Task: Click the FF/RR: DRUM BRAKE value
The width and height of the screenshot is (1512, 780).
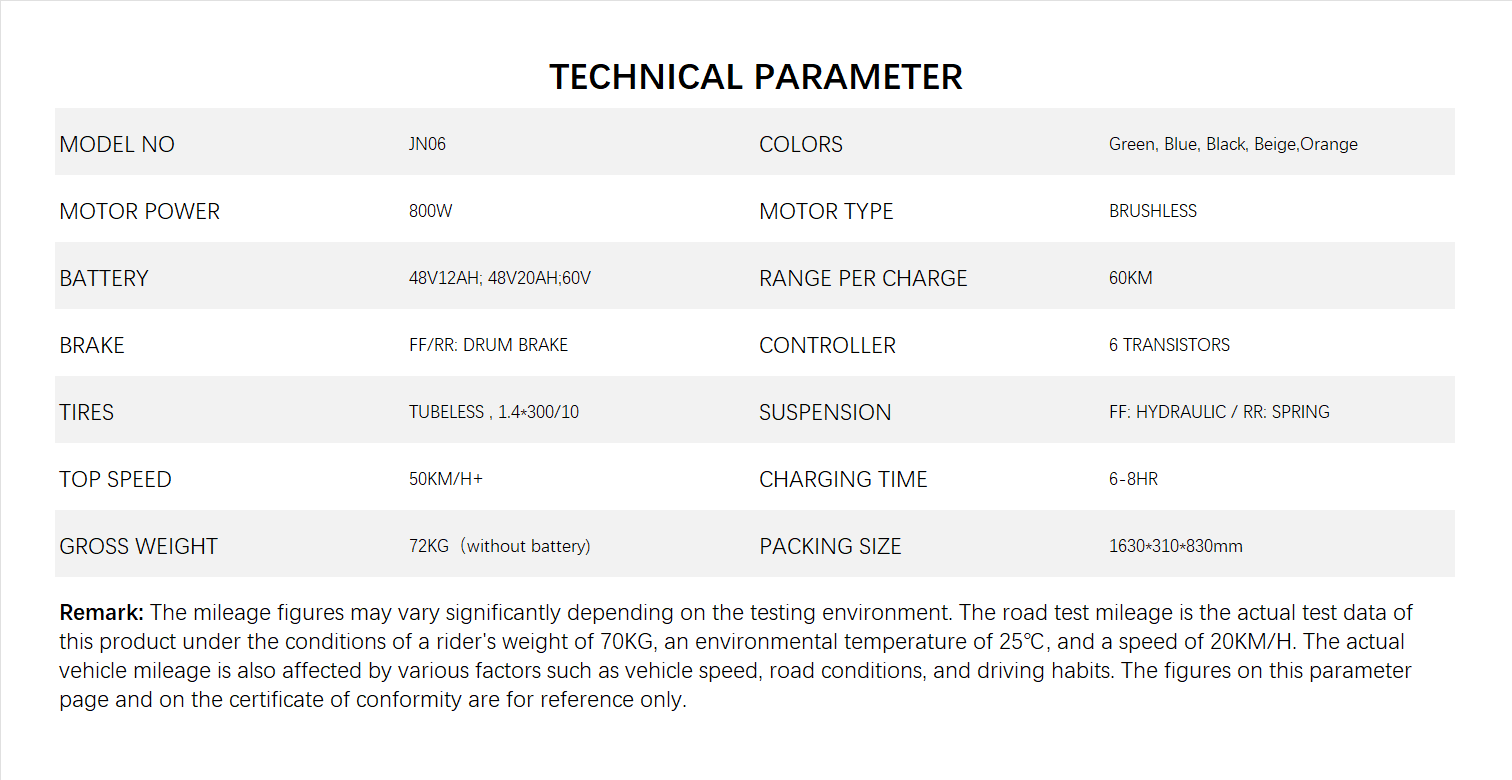Action: [488, 345]
